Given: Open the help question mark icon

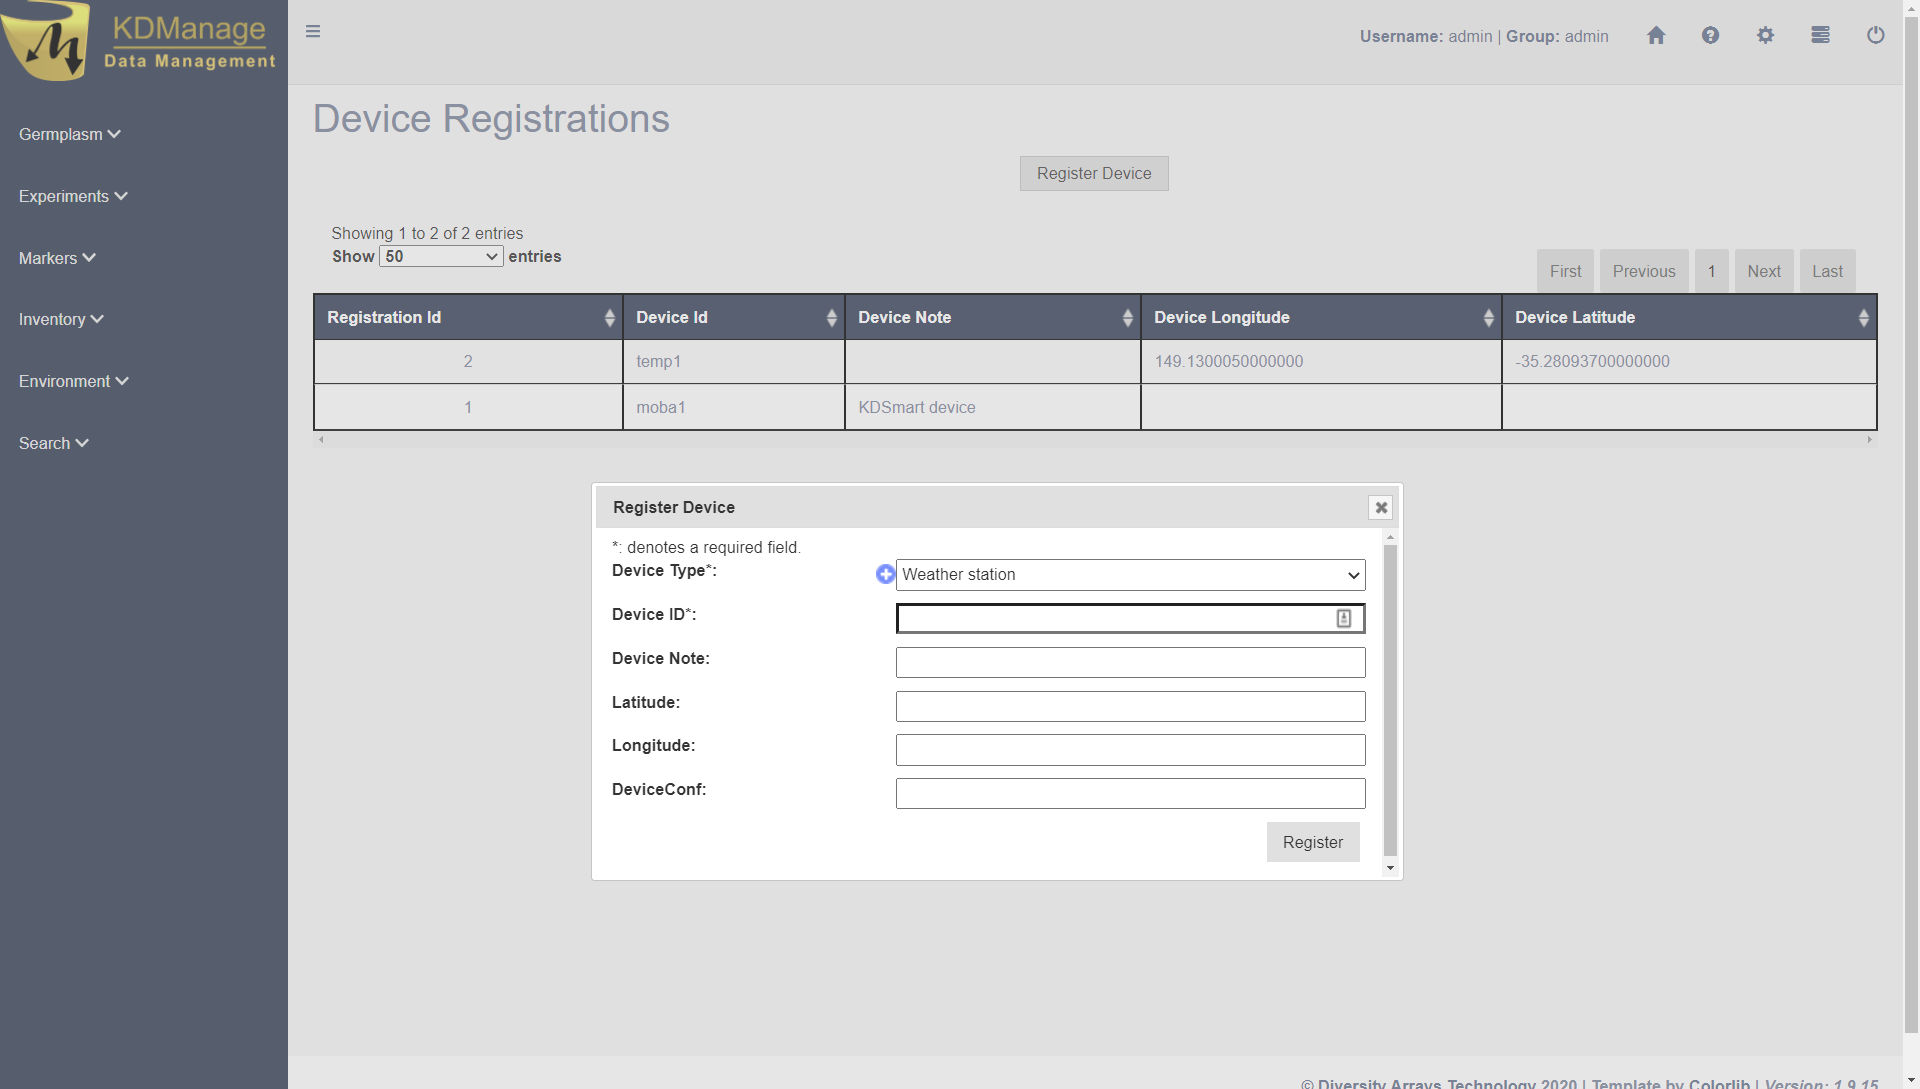Looking at the screenshot, I should click(x=1710, y=36).
